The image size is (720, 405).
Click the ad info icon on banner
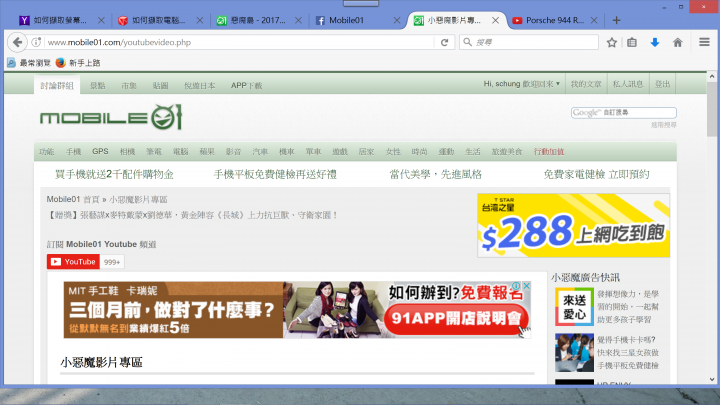(x=517, y=286)
